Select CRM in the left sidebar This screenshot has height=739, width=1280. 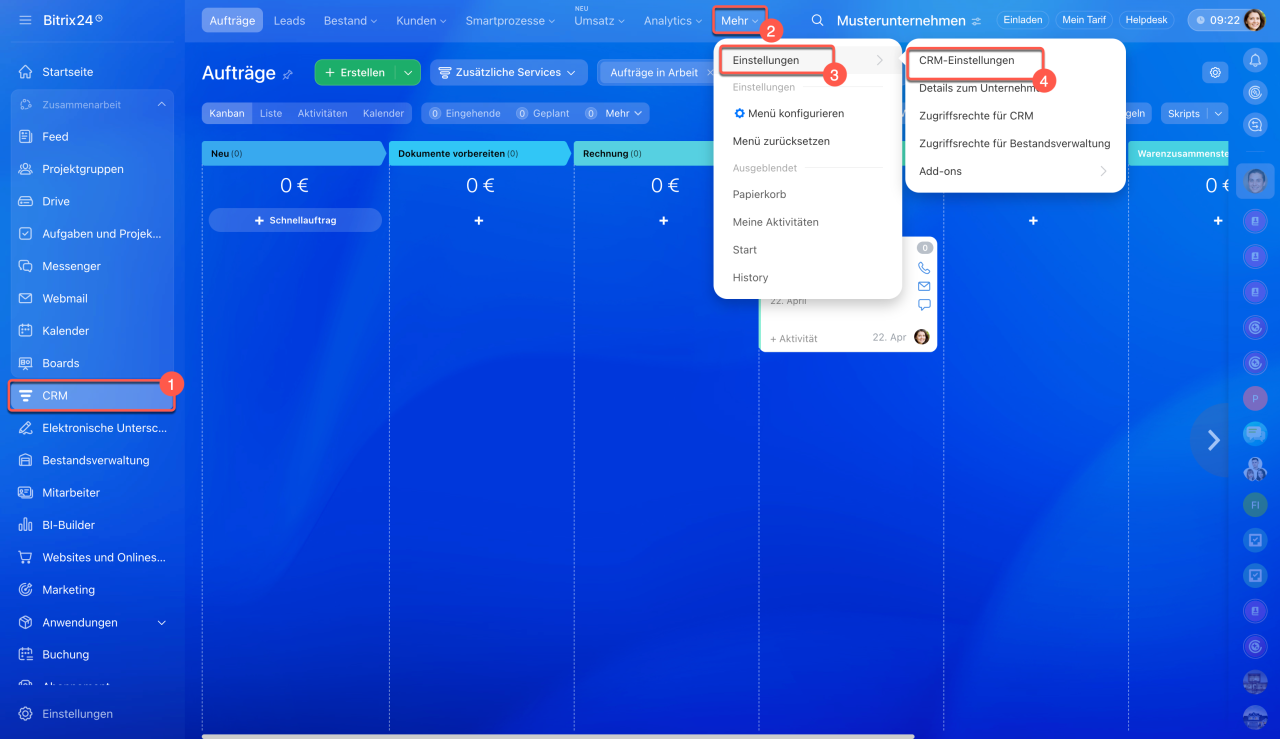pyautogui.click(x=92, y=396)
